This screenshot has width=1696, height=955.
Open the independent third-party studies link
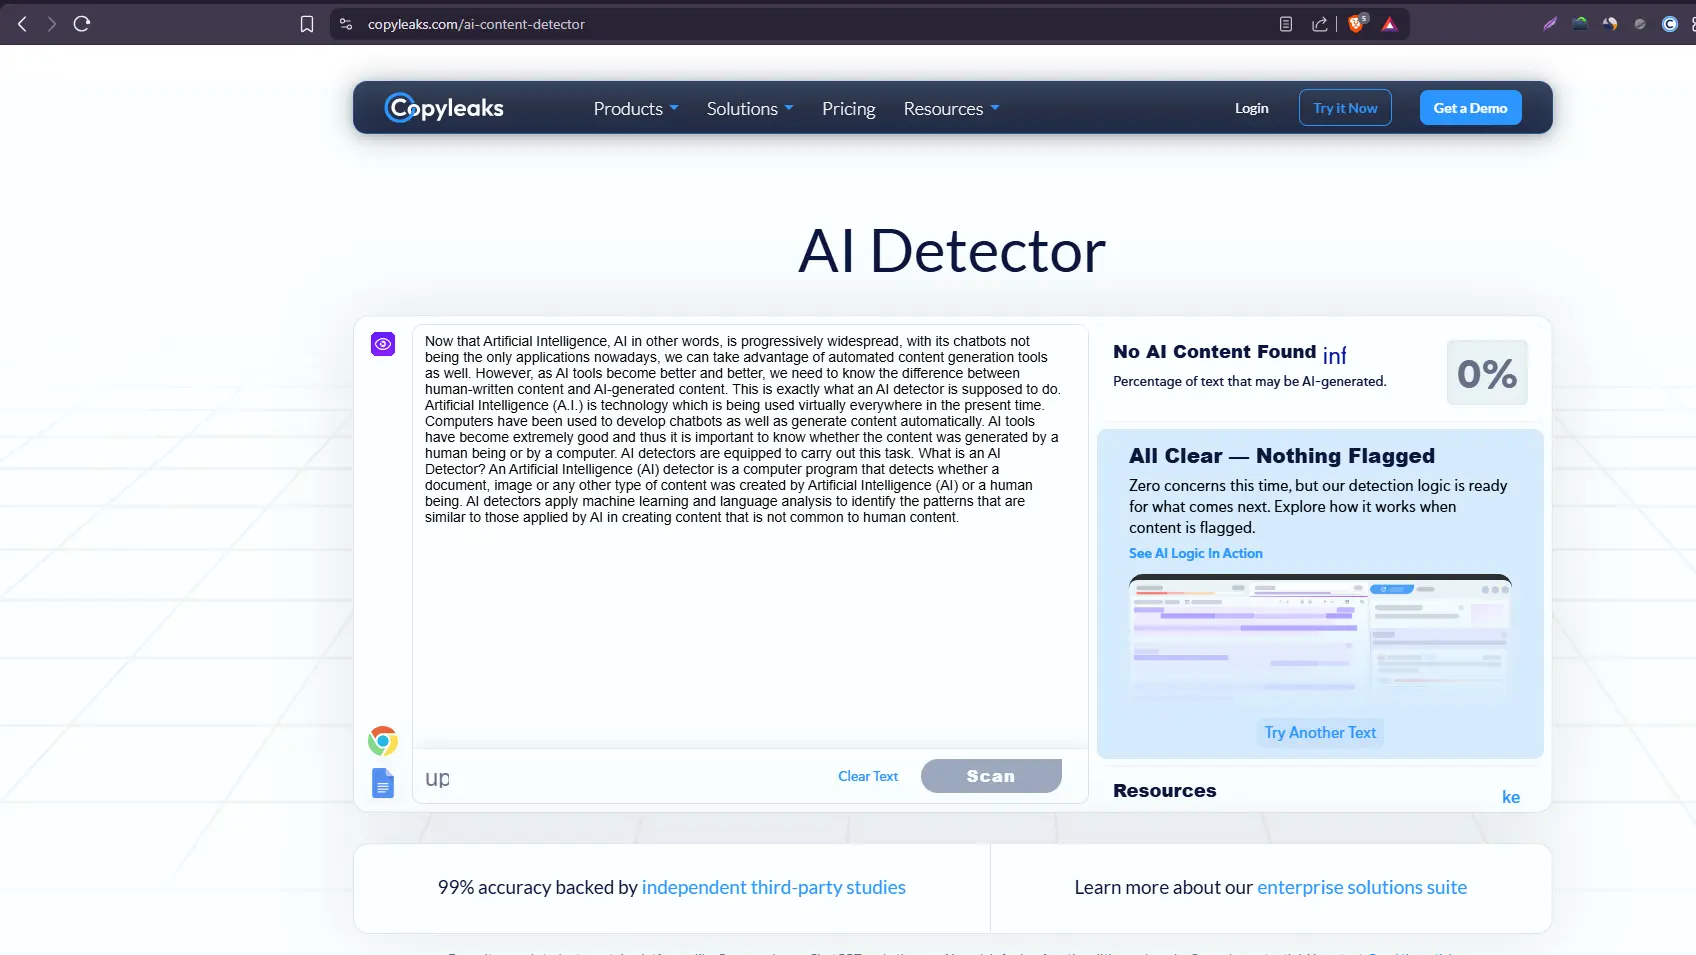[773, 887]
